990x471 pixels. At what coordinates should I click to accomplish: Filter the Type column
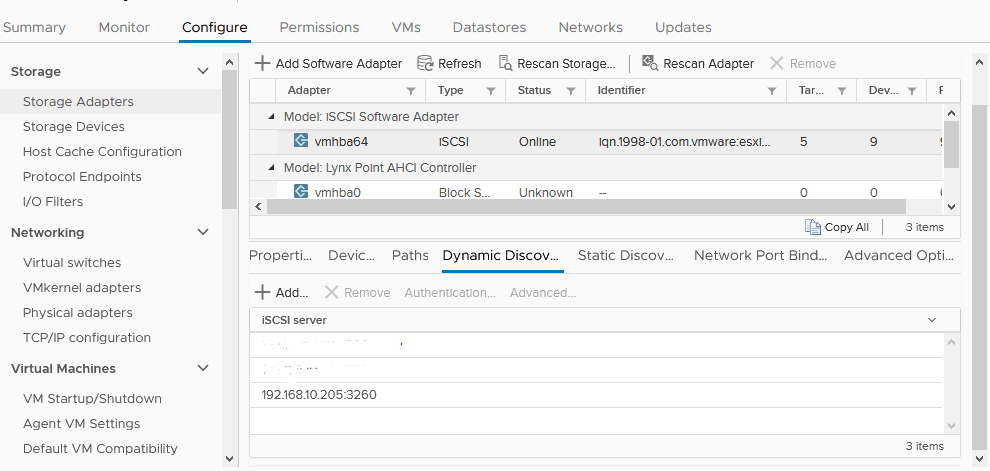[491, 91]
